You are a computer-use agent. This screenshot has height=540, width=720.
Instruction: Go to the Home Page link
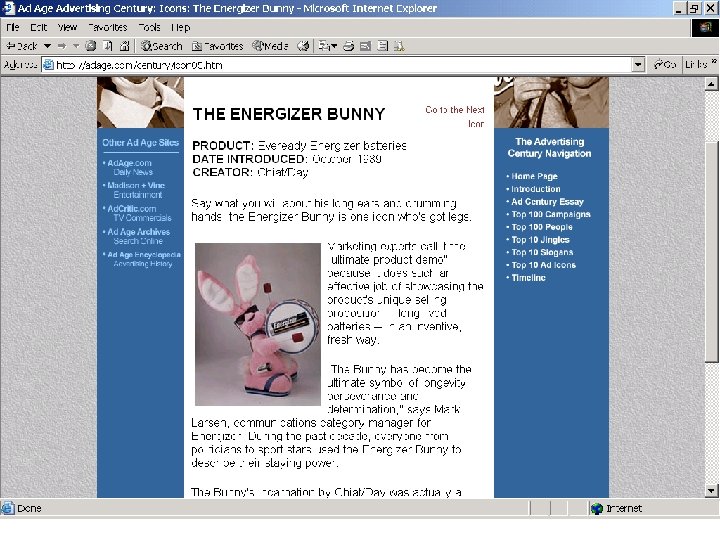point(534,176)
